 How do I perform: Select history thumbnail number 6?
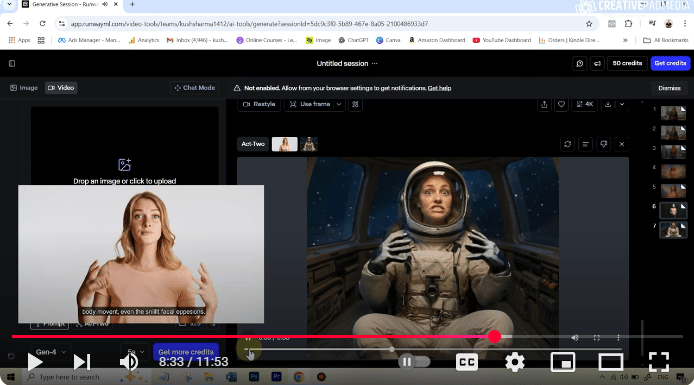tap(673, 210)
